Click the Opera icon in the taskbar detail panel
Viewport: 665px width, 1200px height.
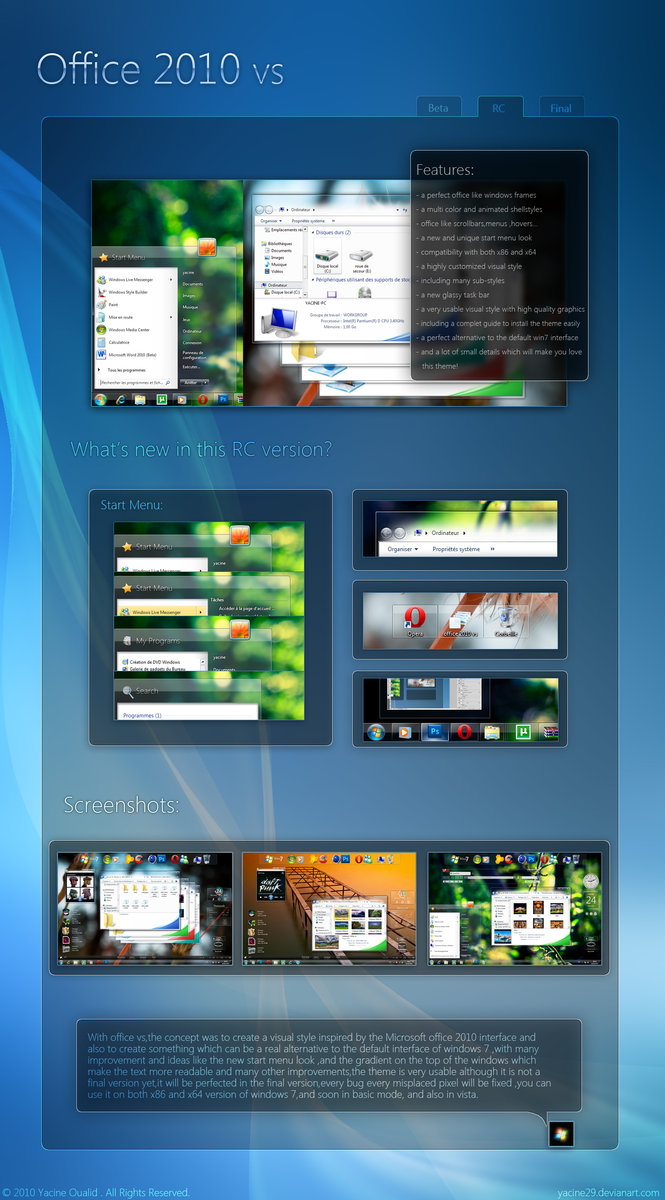click(x=464, y=732)
